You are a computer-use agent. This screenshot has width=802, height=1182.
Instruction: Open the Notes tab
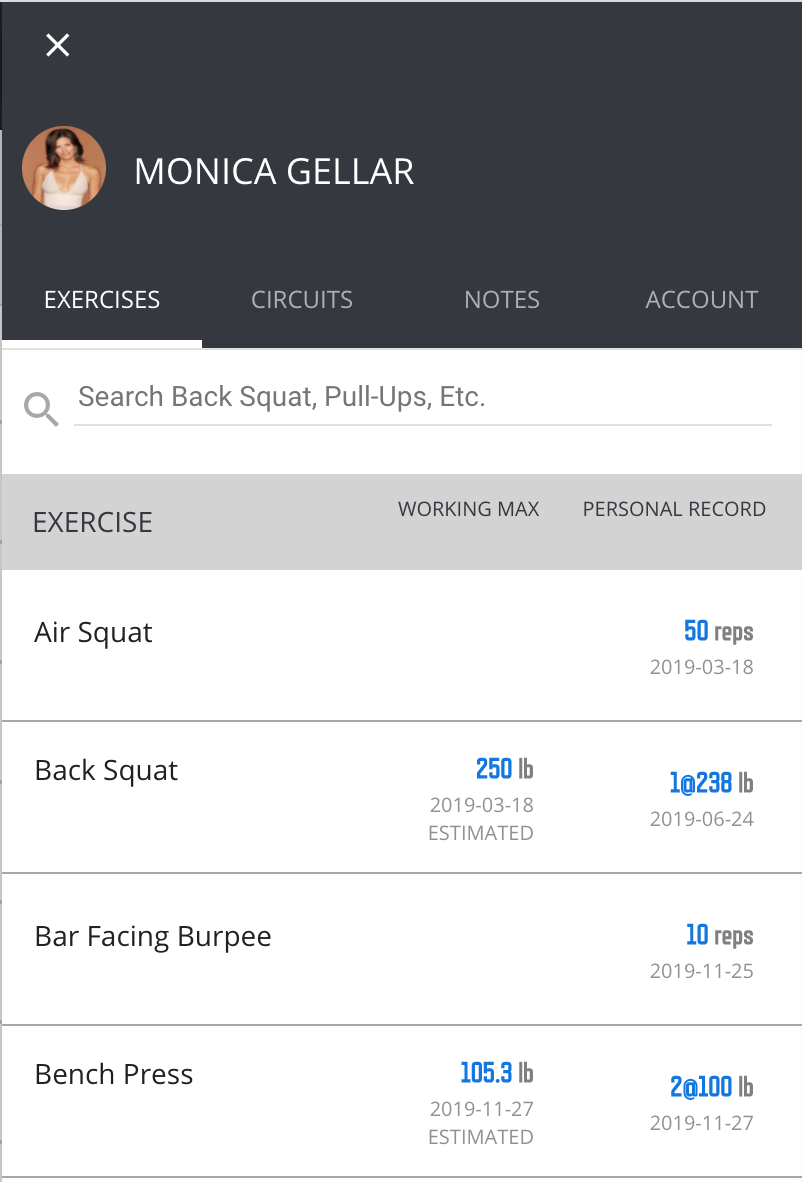[502, 300]
